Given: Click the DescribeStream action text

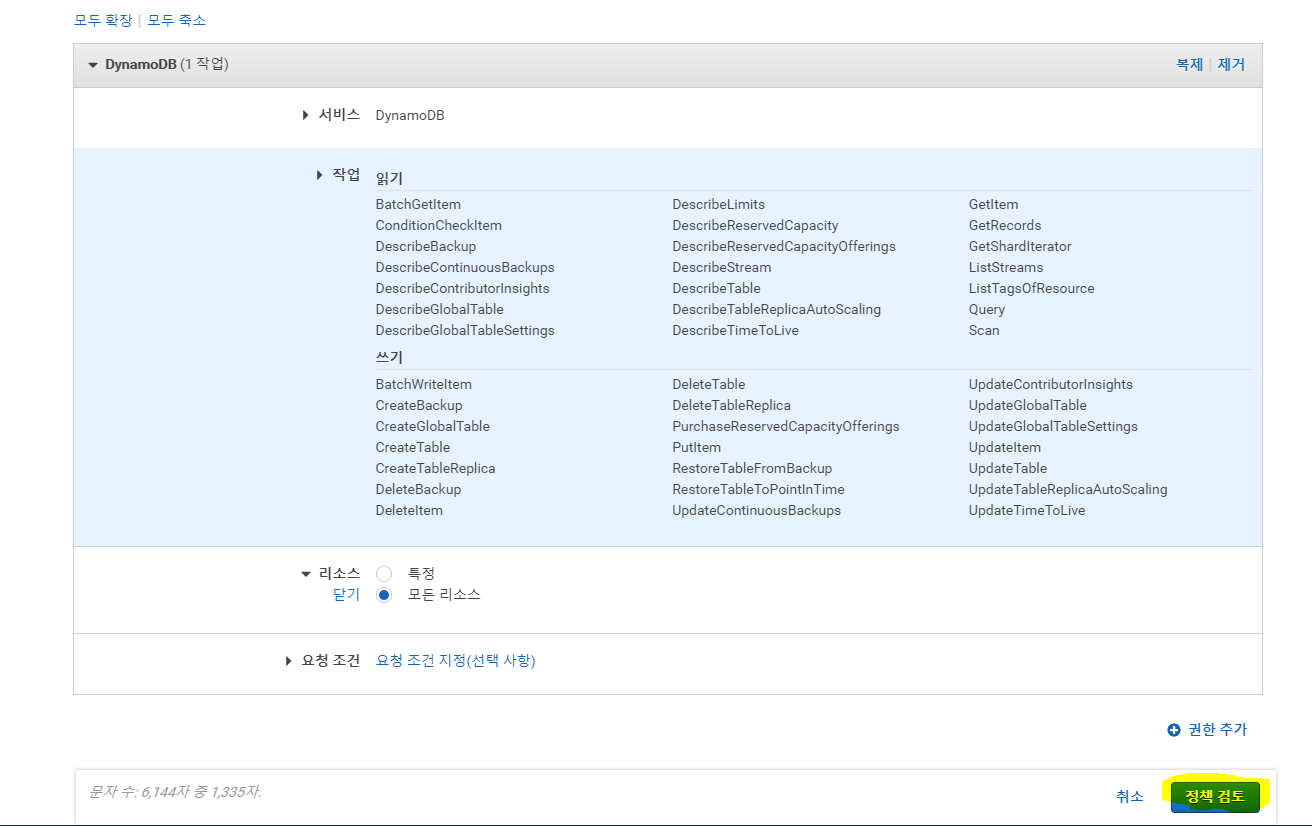Looking at the screenshot, I should click(x=722, y=267).
